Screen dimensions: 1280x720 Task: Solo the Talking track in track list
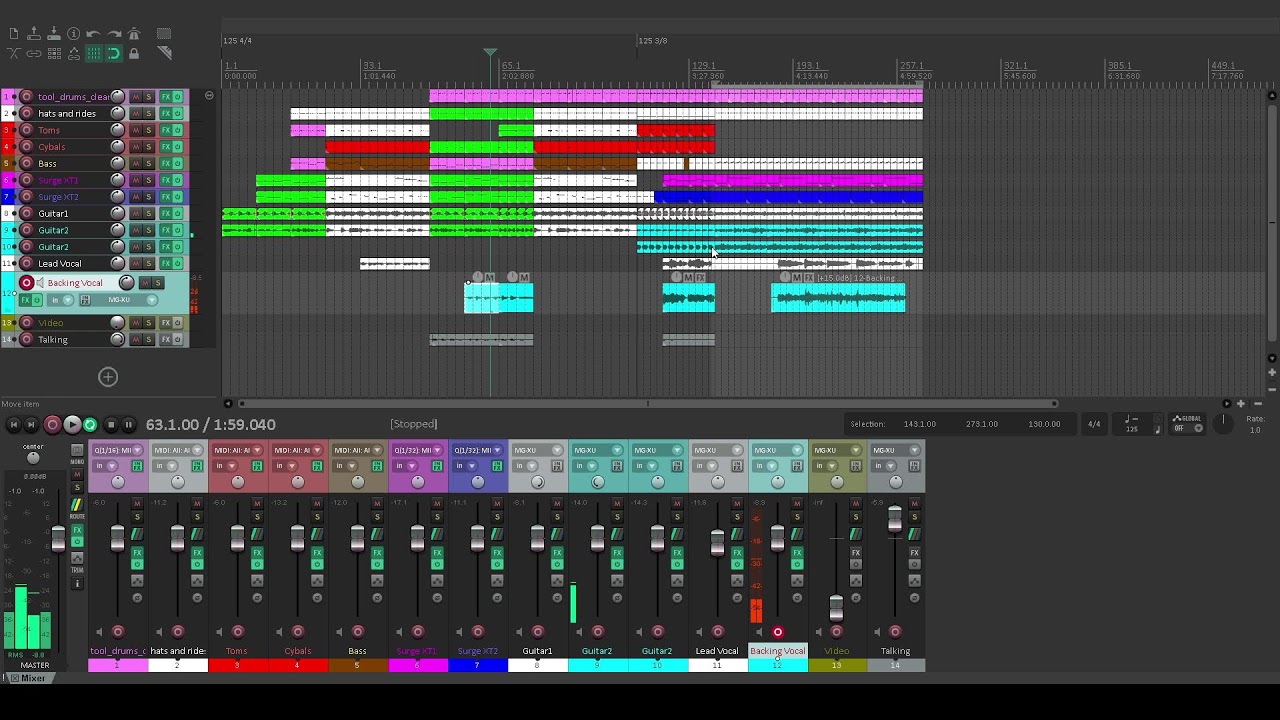[149, 340]
